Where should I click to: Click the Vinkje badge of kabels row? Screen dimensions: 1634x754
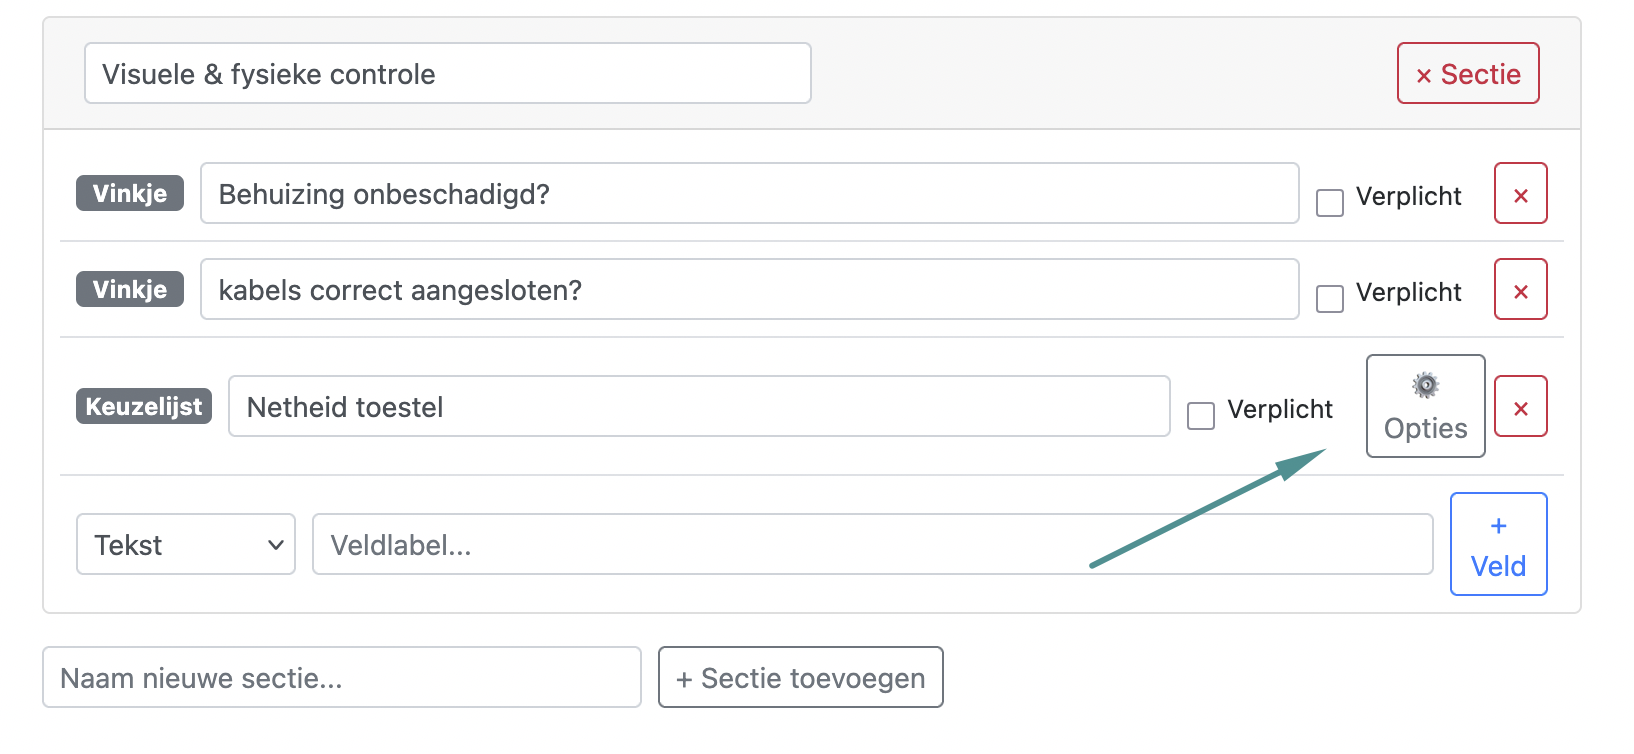130,289
